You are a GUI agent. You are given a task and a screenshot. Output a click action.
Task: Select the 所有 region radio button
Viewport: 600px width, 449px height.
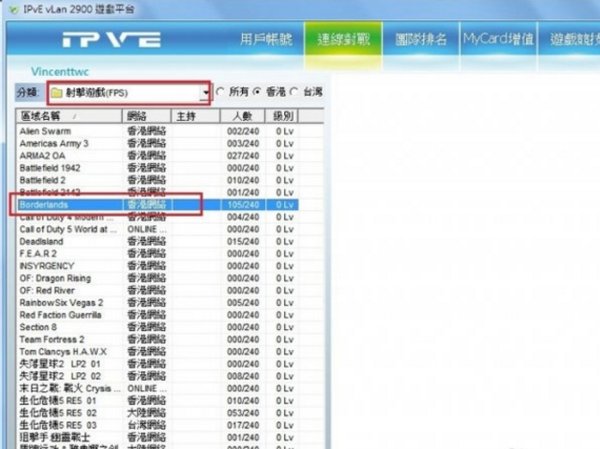221,92
